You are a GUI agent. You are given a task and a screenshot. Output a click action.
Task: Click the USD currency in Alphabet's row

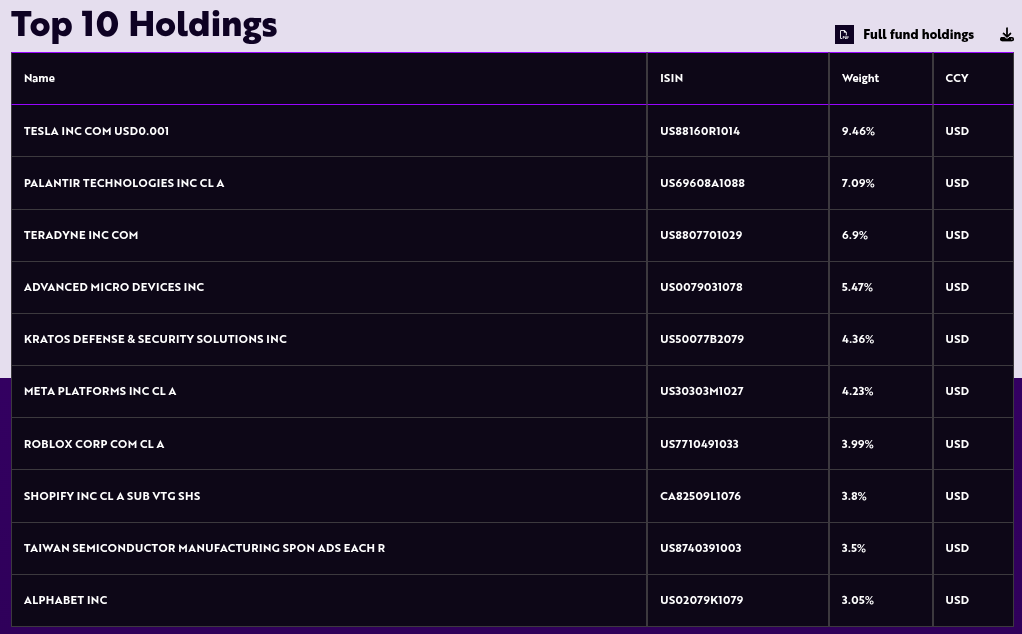tap(956, 600)
